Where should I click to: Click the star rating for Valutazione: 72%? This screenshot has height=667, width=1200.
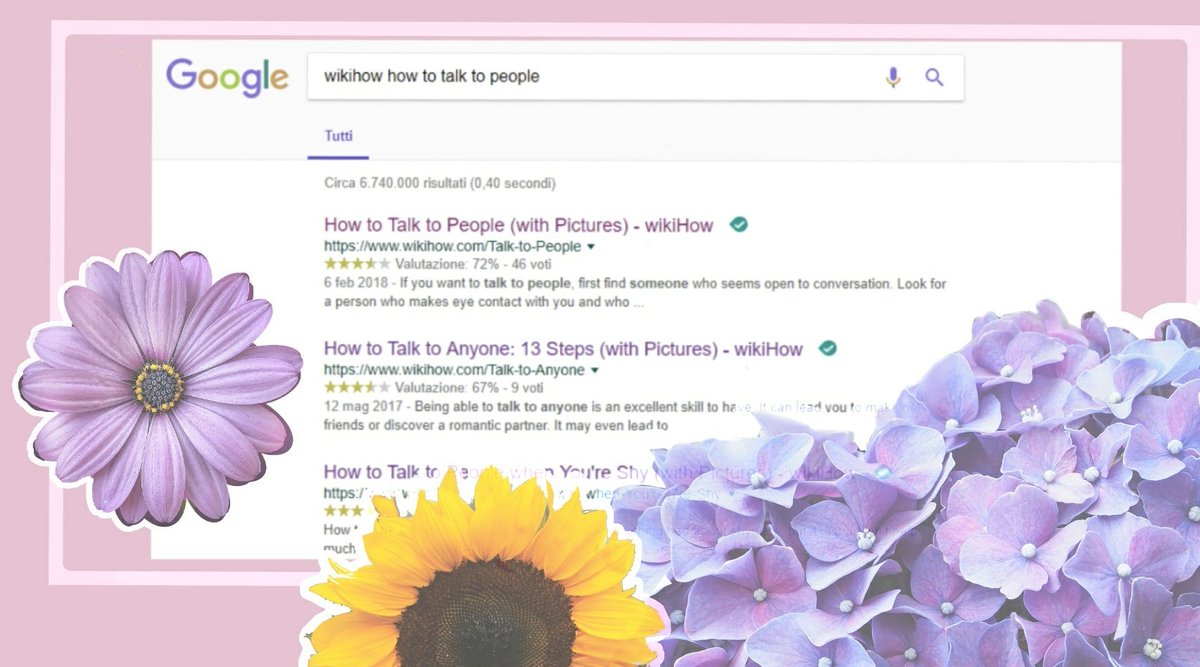[357, 264]
